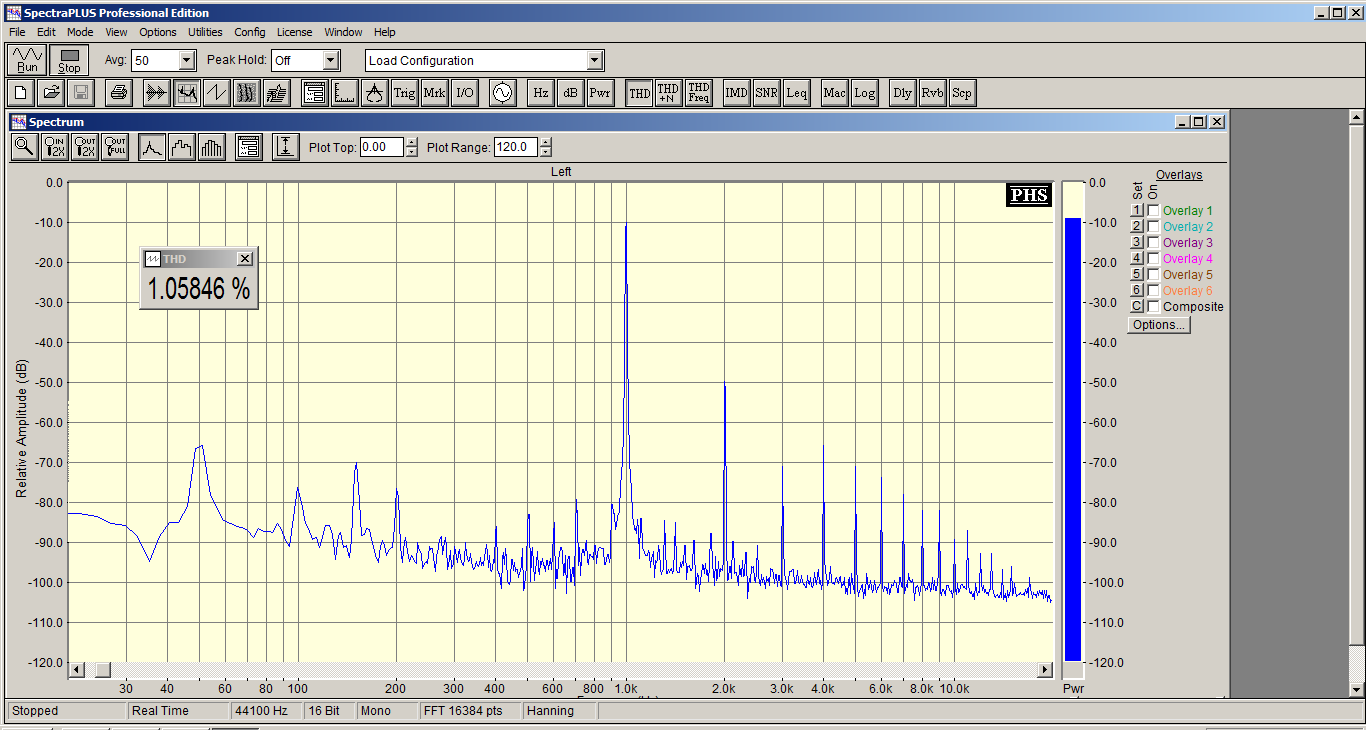Click the SNR utility toolbar button
This screenshot has height=730, width=1366.
767,93
